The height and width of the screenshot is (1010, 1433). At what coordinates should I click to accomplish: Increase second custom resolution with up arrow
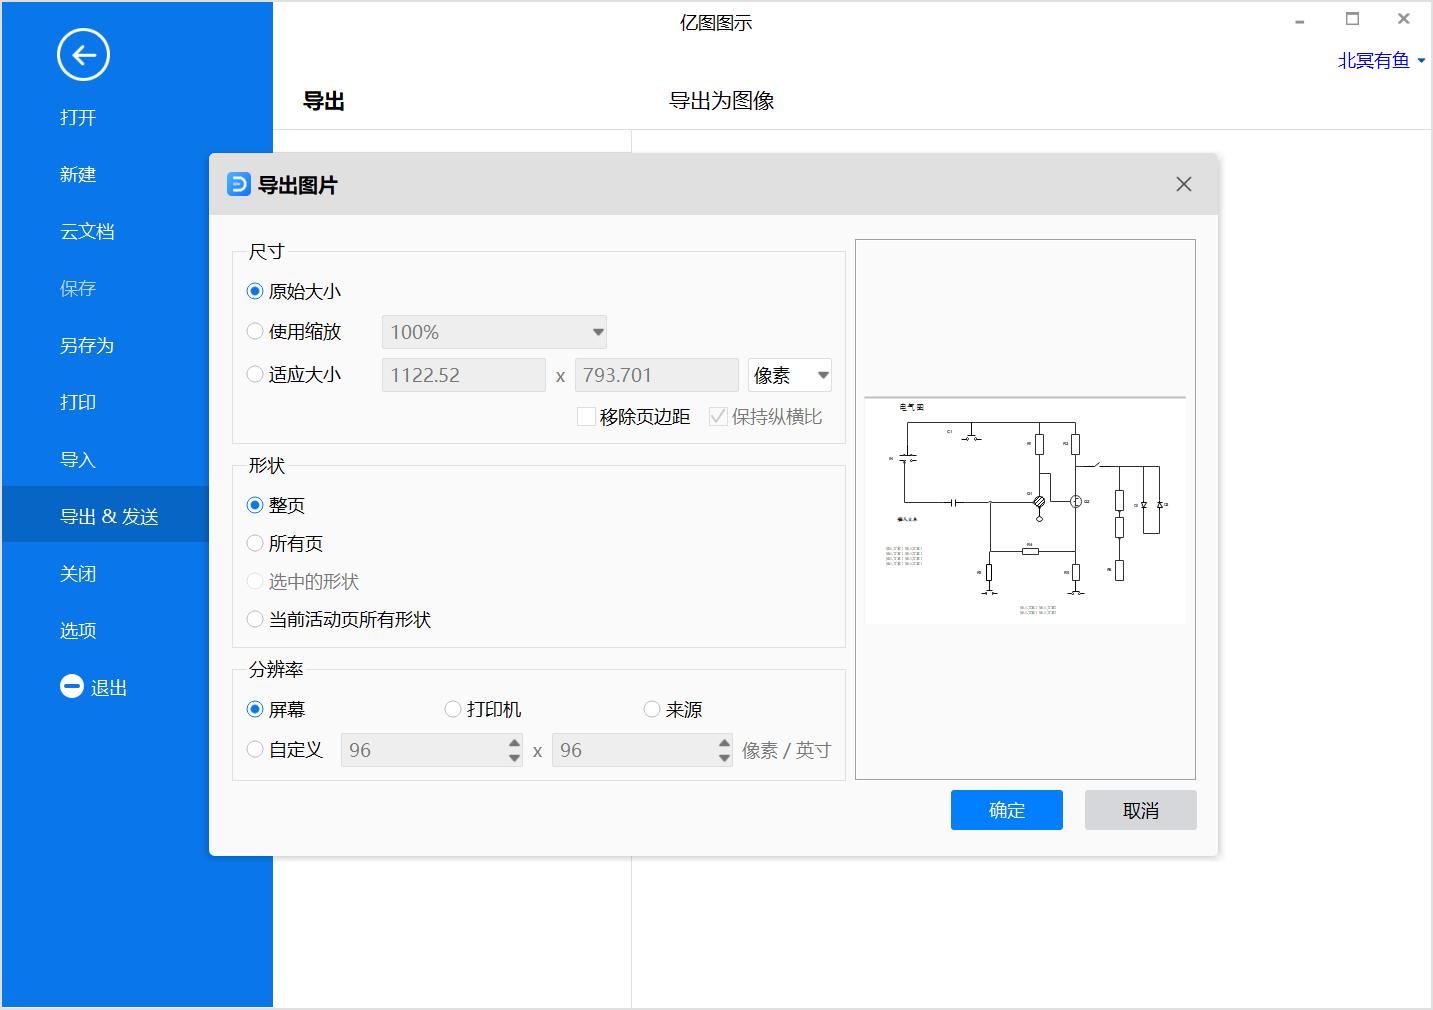tap(724, 743)
